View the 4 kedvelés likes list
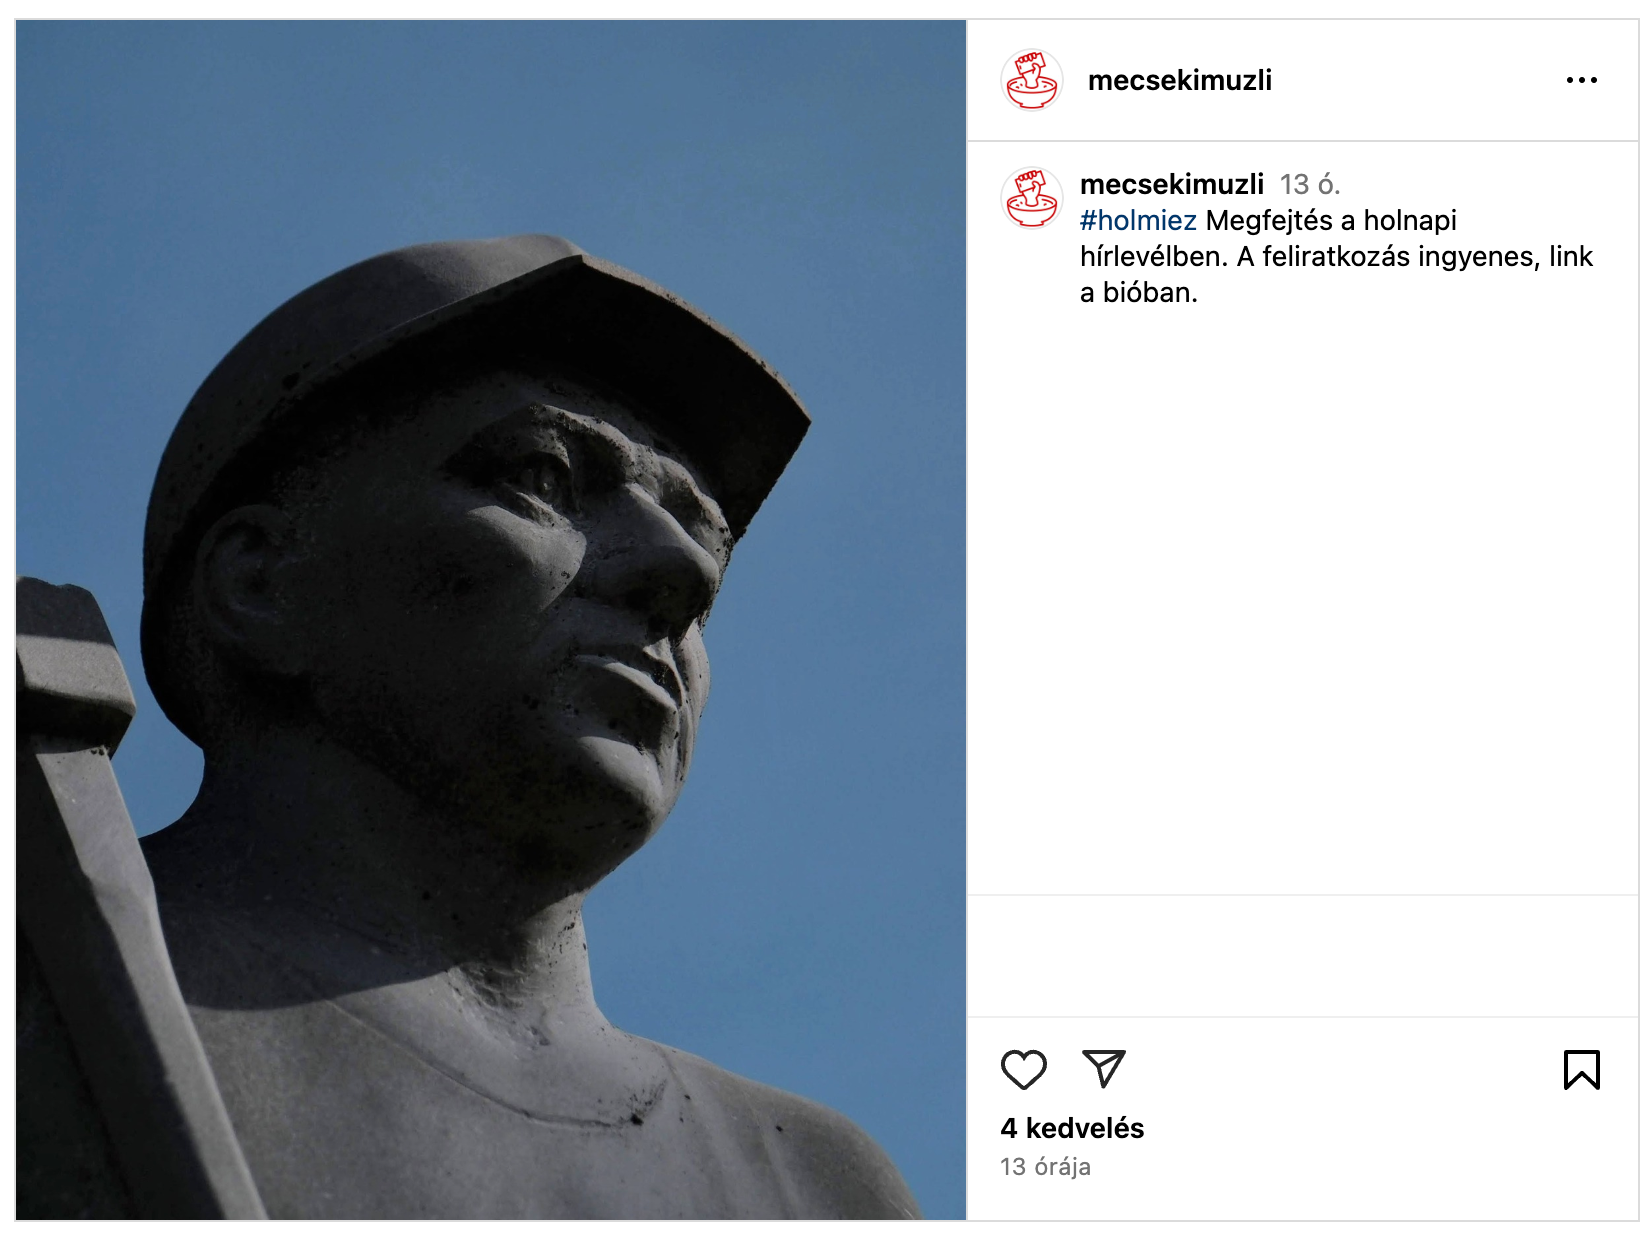The width and height of the screenshot is (1650, 1236). pyautogui.click(x=1072, y=1128)
